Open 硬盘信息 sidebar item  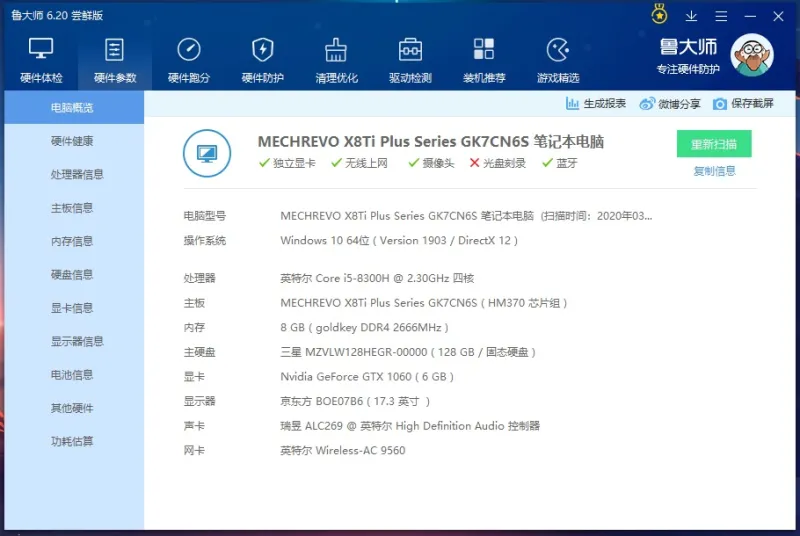(74, 274)
